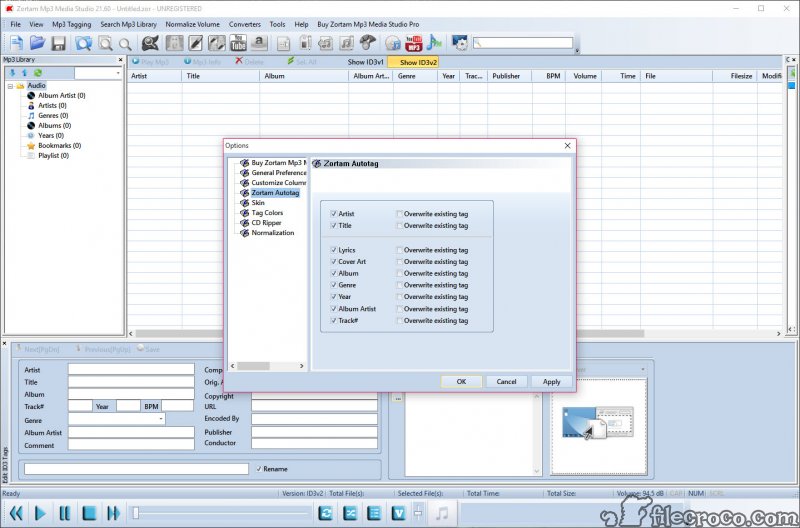The image size is (800, 528).
Task: Toggle the Rename checkbox
Action: pos(259,469)
